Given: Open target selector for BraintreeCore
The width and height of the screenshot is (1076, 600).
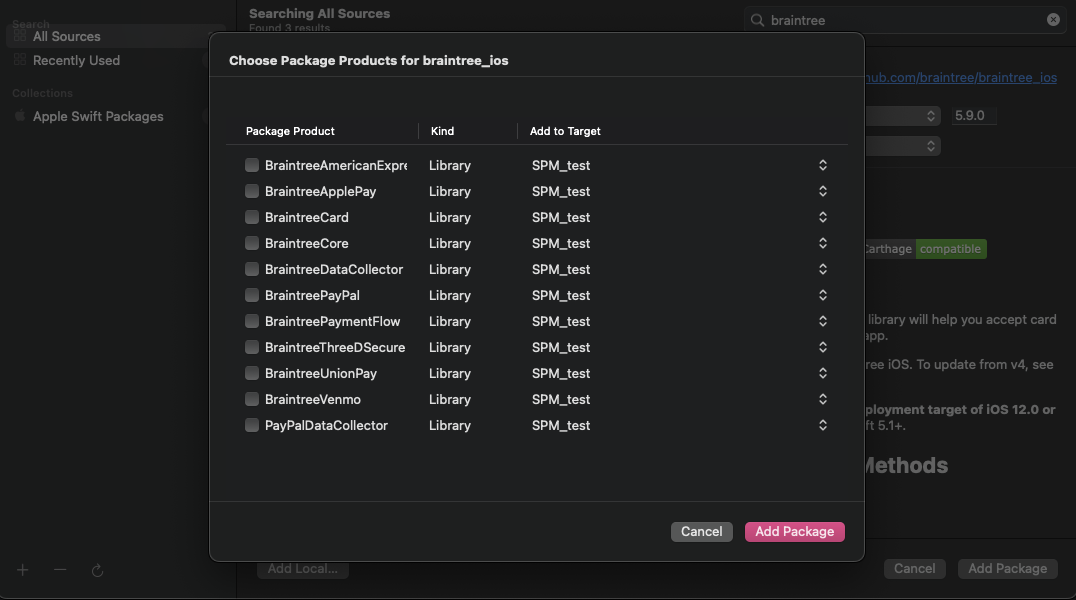Looking at the screenshot, I should pyautogui.click(x=823, y=244).
